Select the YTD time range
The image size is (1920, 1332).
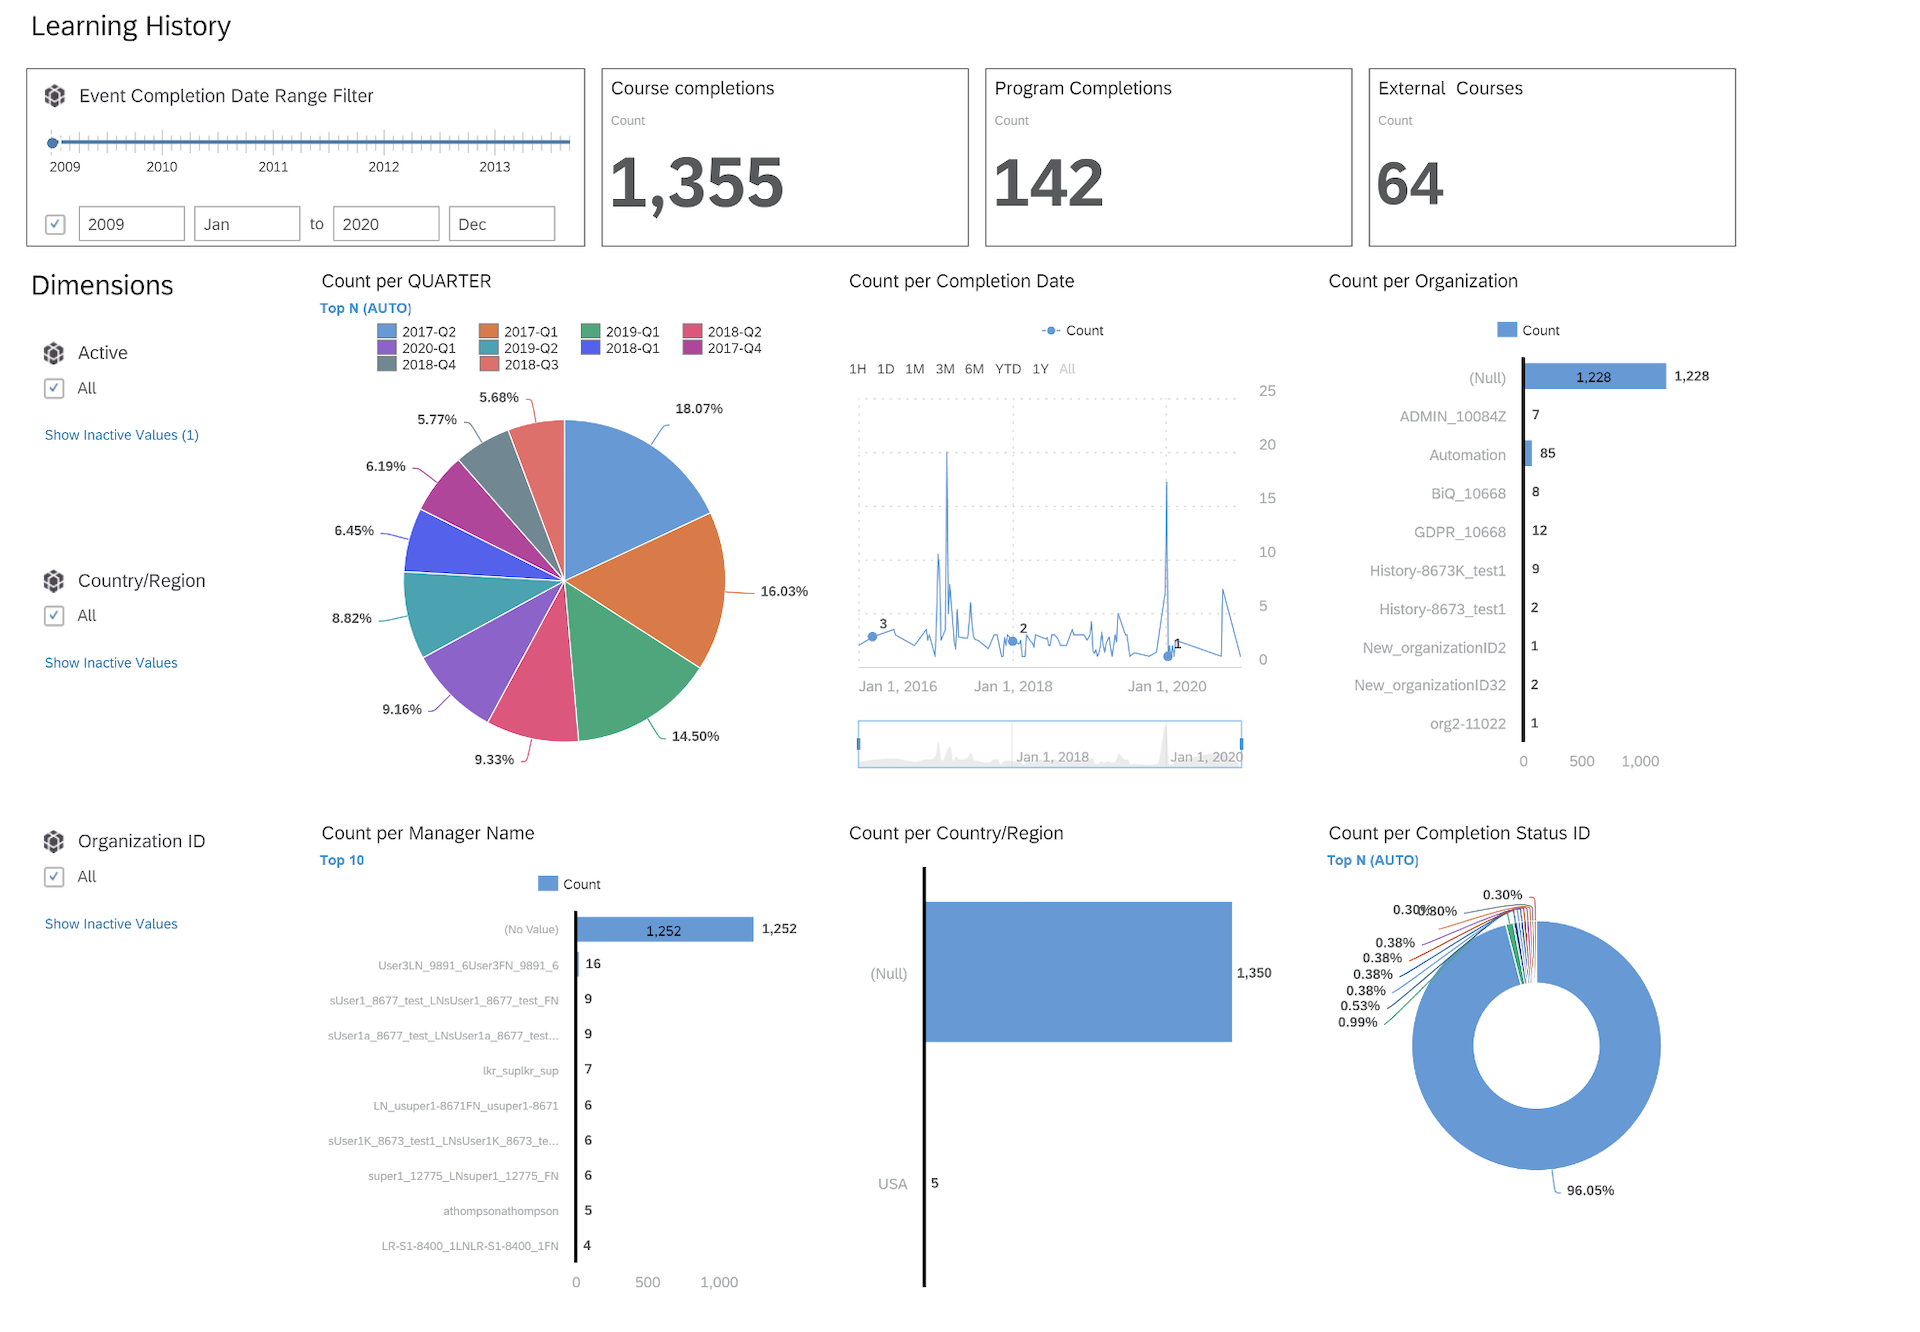coord(1008,369)
